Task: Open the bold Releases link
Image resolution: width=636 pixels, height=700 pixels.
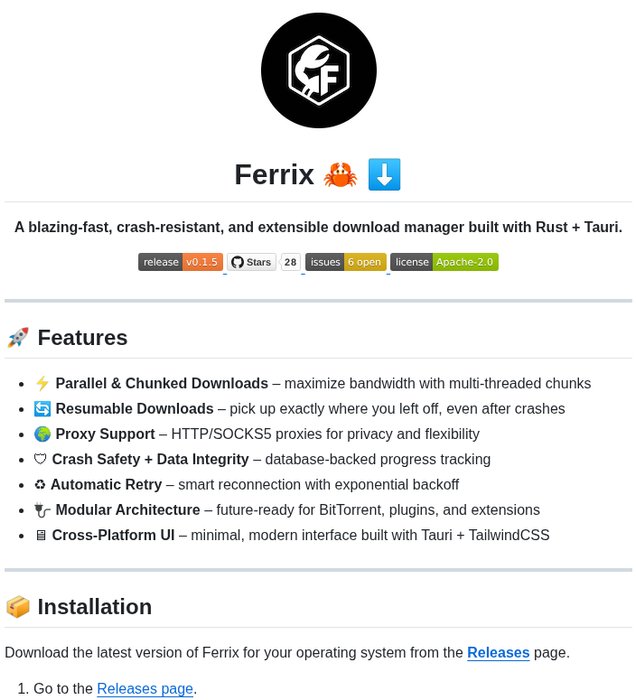Action: [x=498, y=653]
